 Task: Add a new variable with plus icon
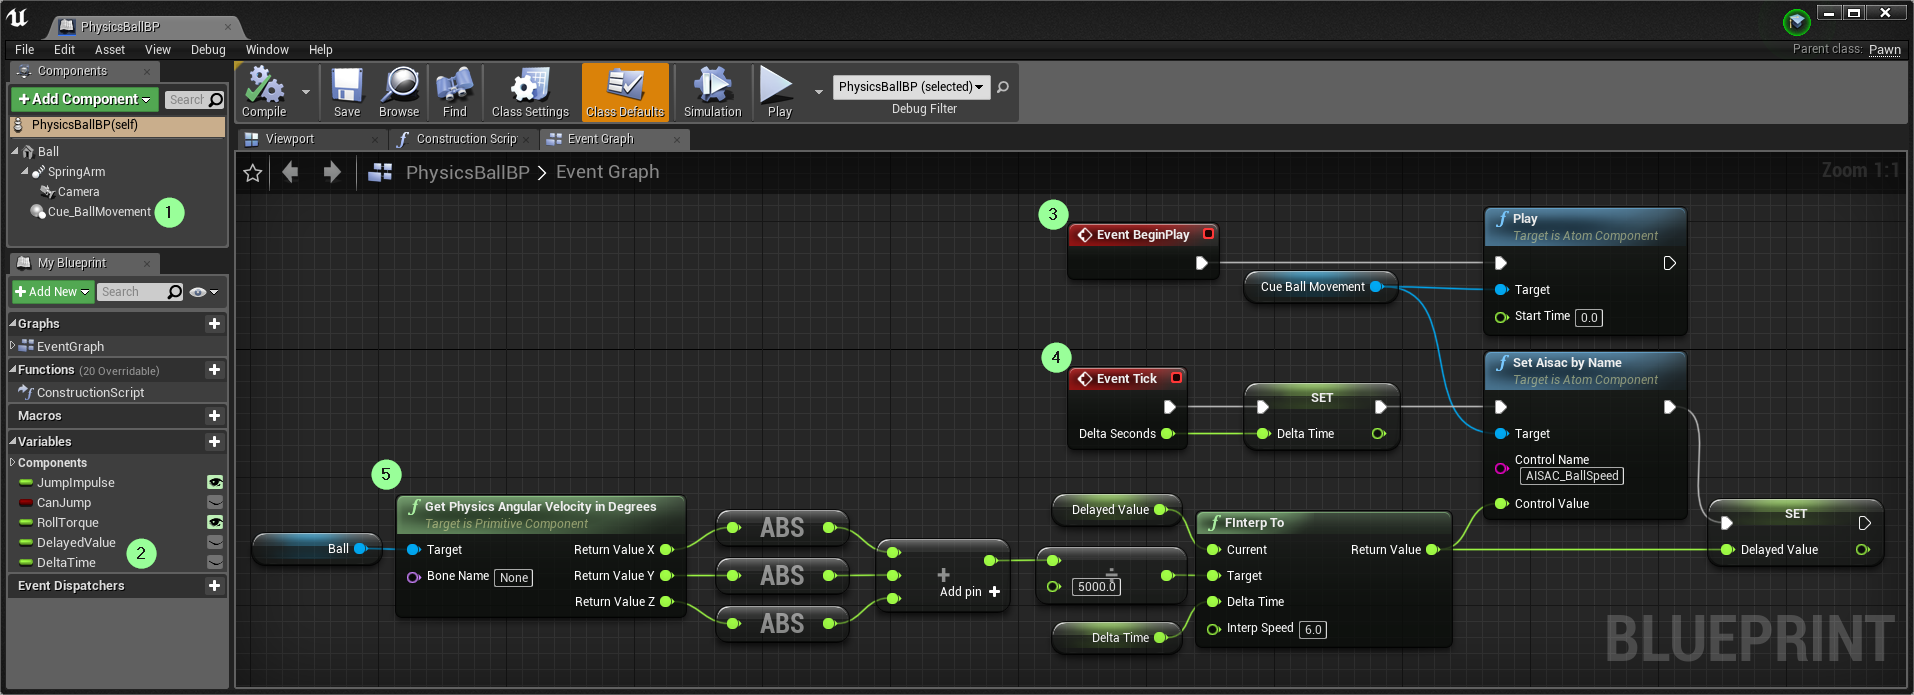click(214, 442)
